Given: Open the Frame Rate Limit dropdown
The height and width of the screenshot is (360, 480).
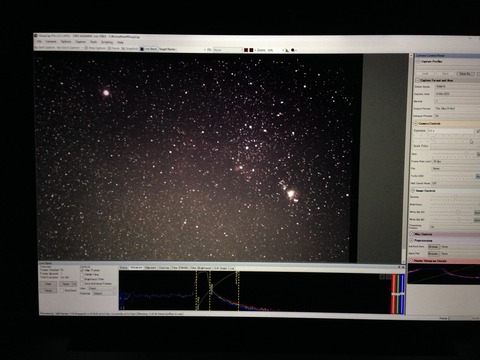Looking at the screenshot, I should 456,161.
